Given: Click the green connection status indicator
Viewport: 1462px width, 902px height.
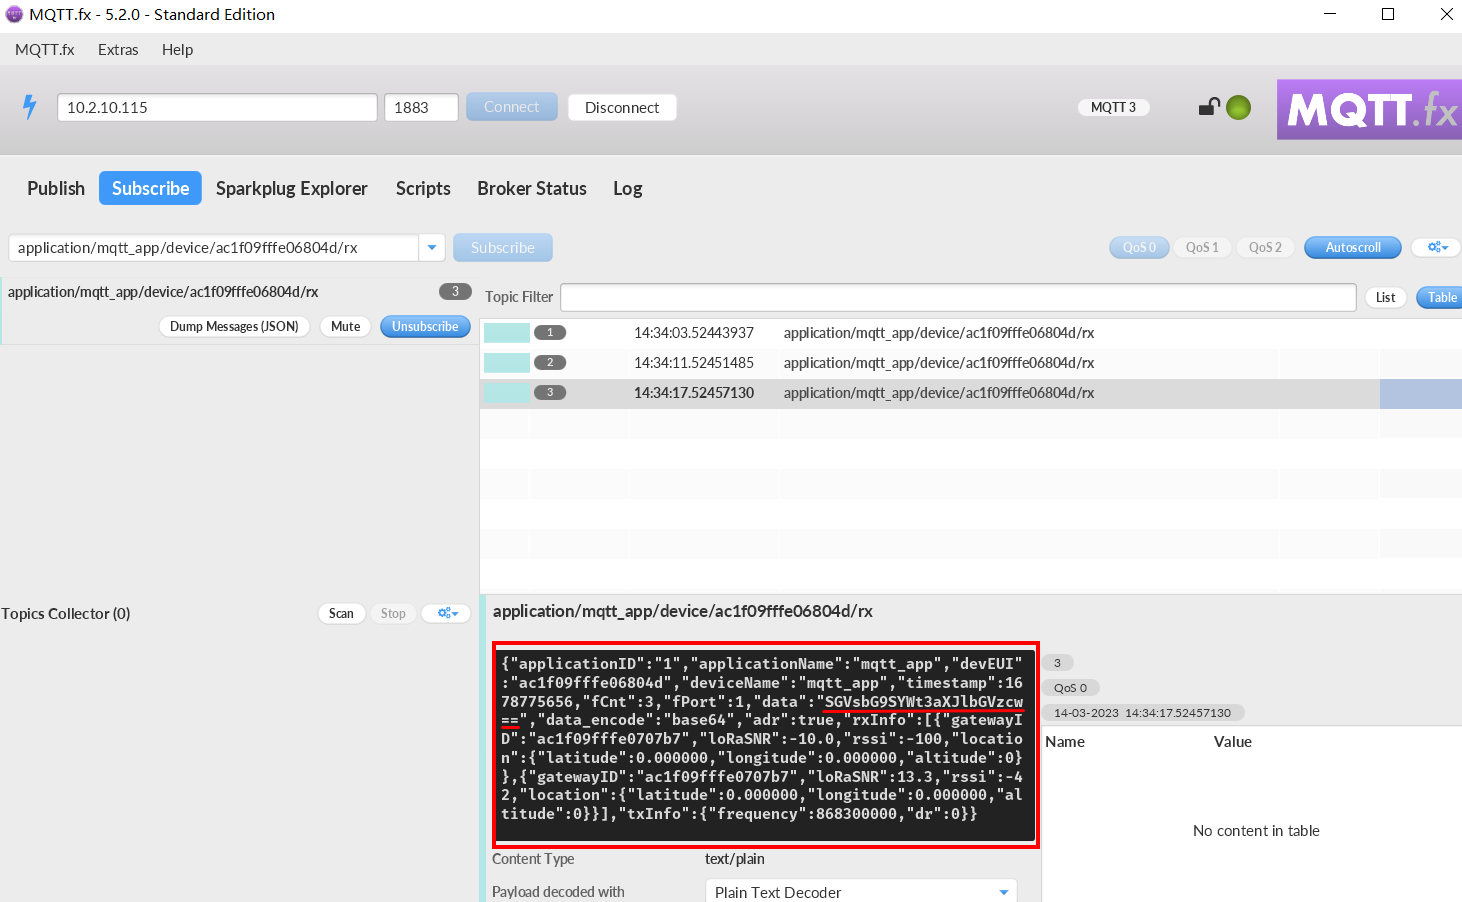Looking at the screenshot, I should [1238, 107].
